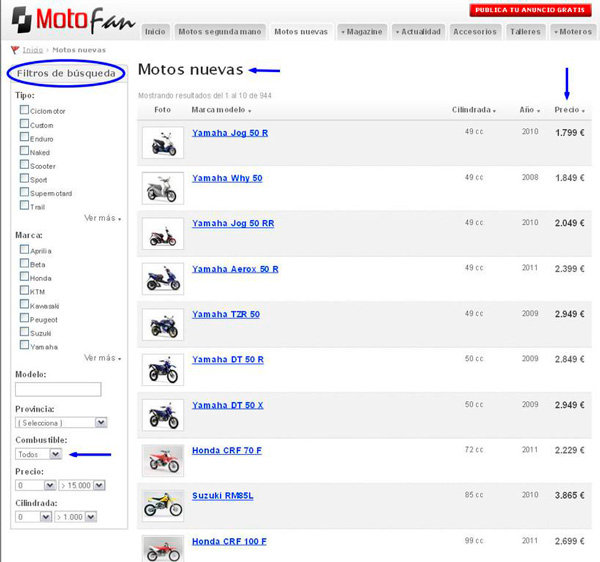Open Honda CRF 100 F photo thumbnail

(x=163, y=549)
